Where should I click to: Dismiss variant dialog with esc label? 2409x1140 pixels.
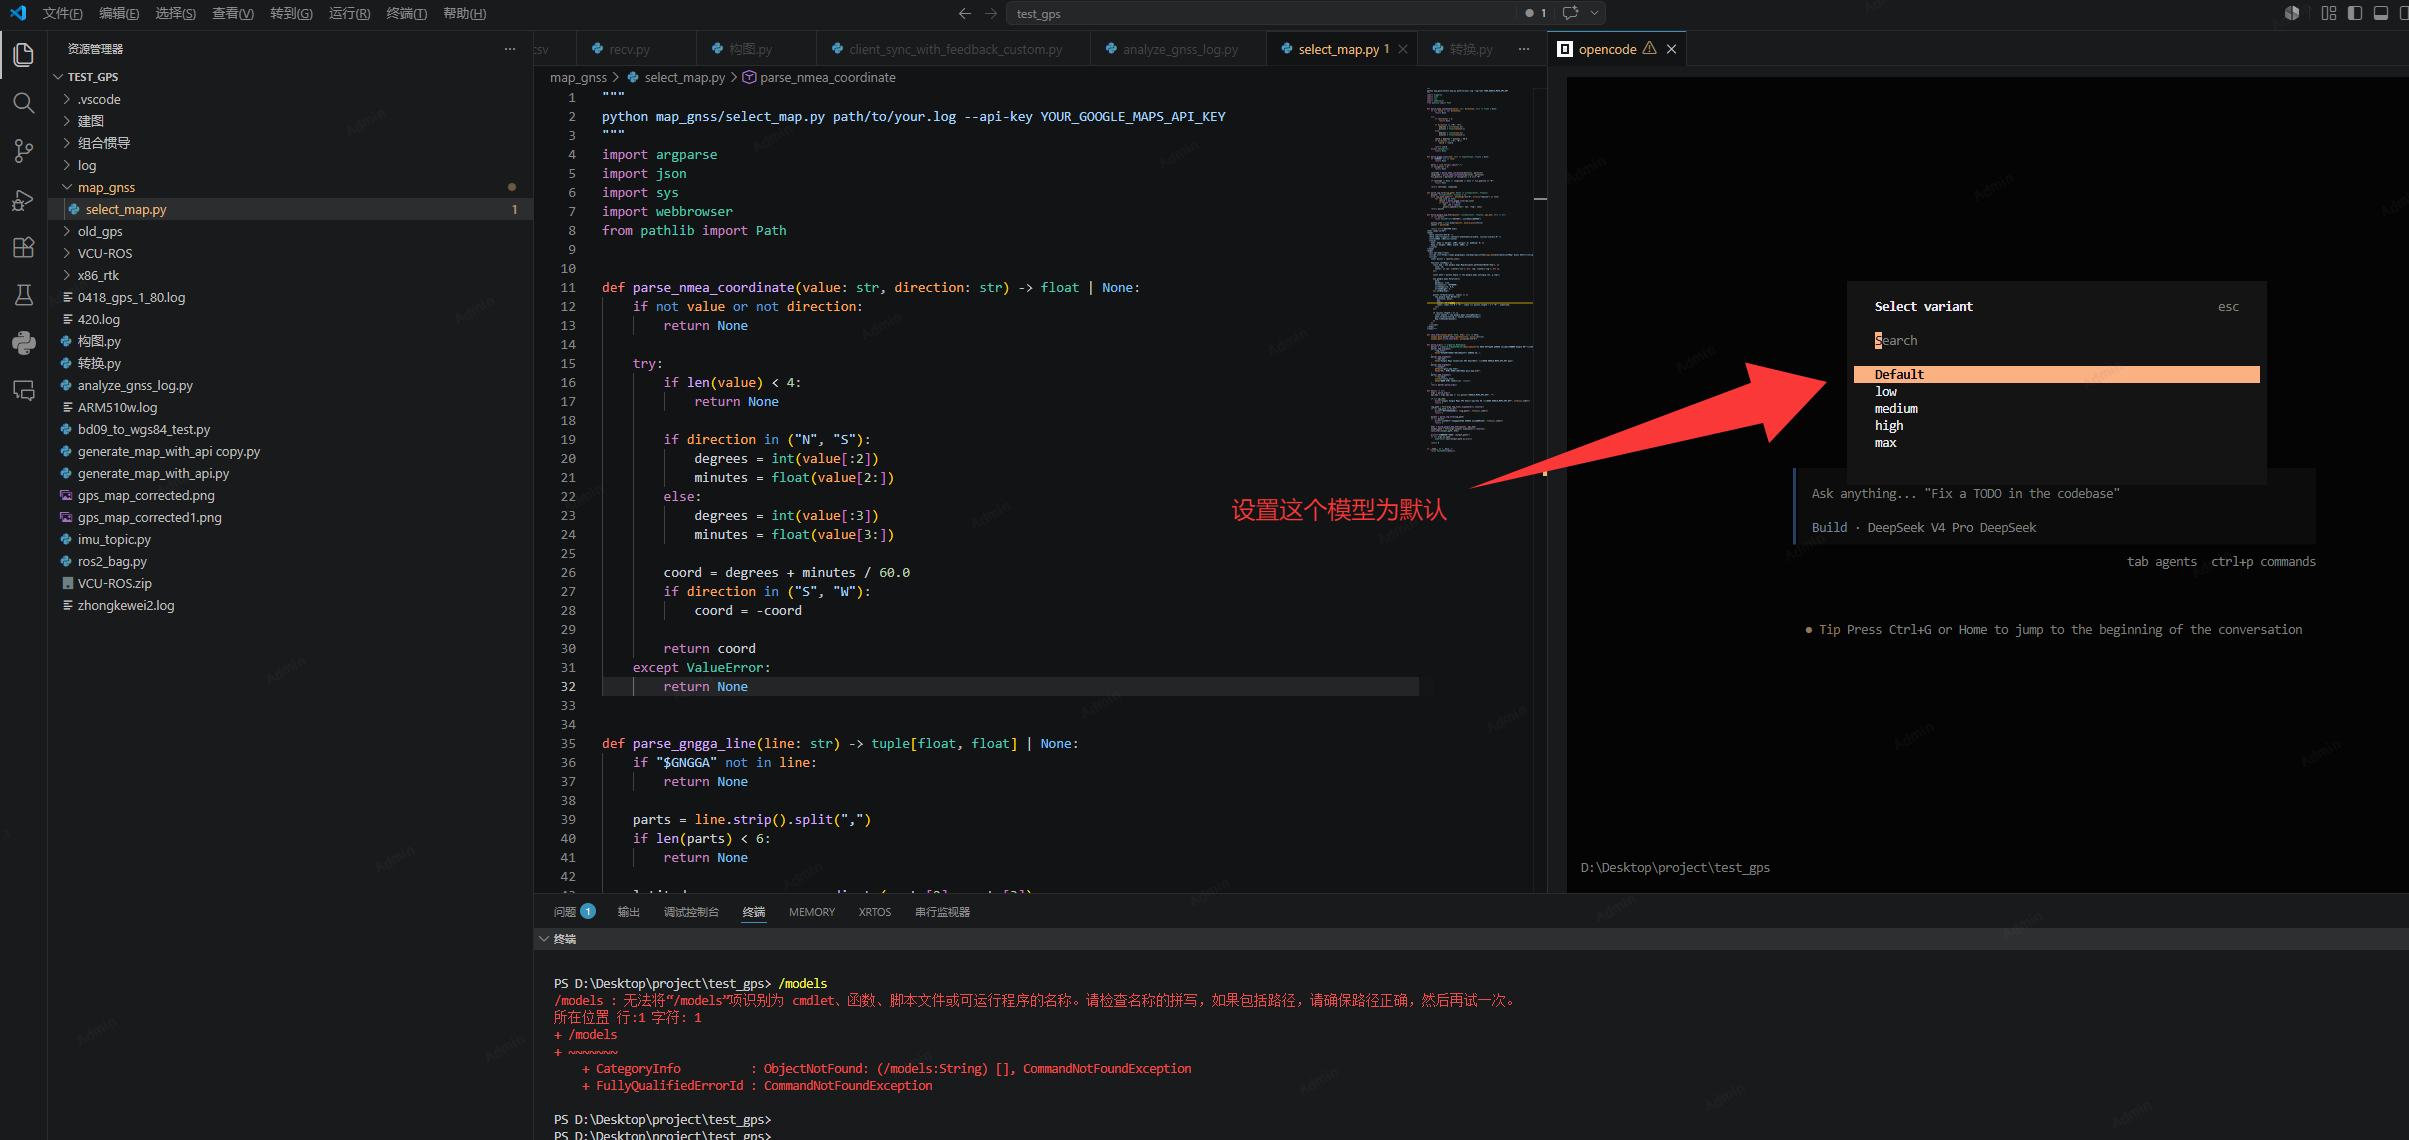2228,307
